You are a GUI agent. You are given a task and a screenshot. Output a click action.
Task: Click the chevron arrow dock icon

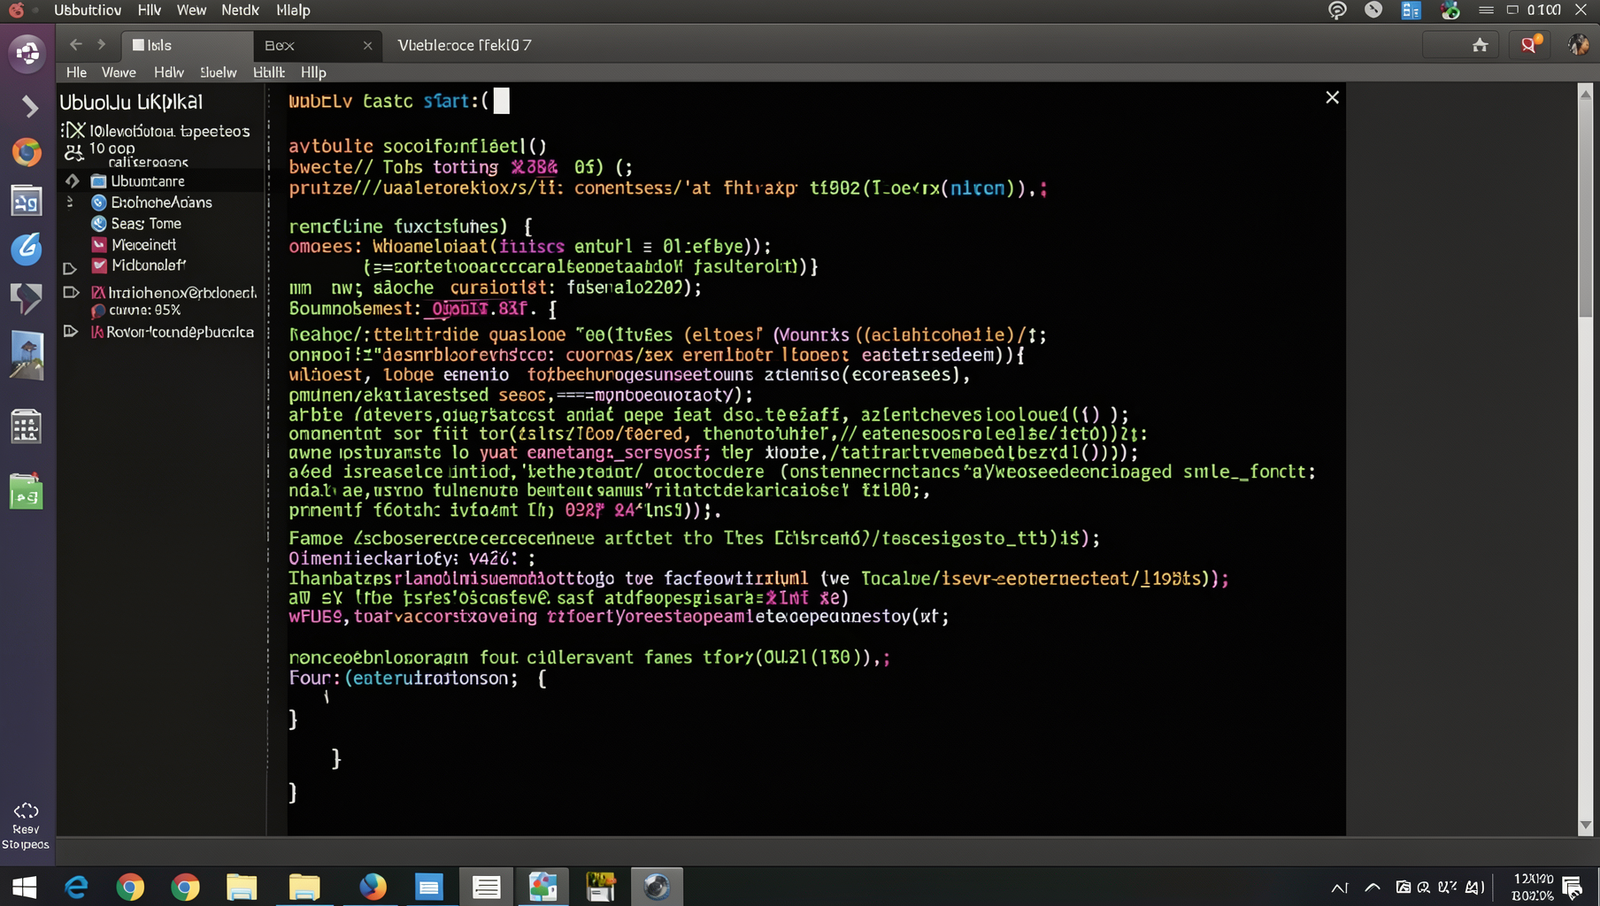pyautogui.click(x=29, y=105)
